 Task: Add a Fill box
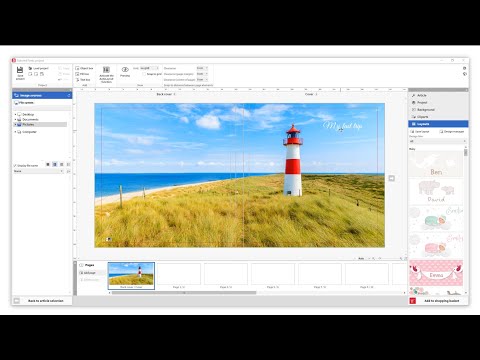pyautogui.click(x=83, y=74)
